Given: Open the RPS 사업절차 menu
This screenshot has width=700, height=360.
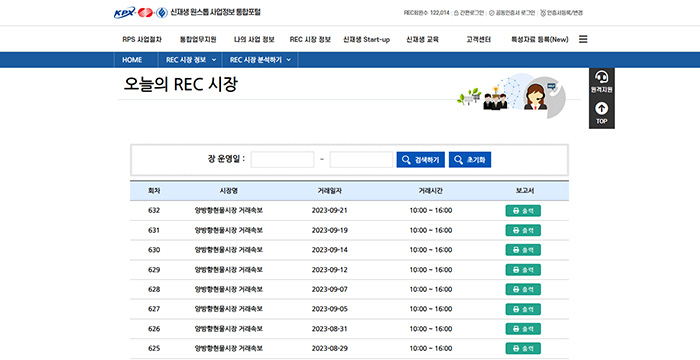Looking at the screenshot, I should (142, 39).
